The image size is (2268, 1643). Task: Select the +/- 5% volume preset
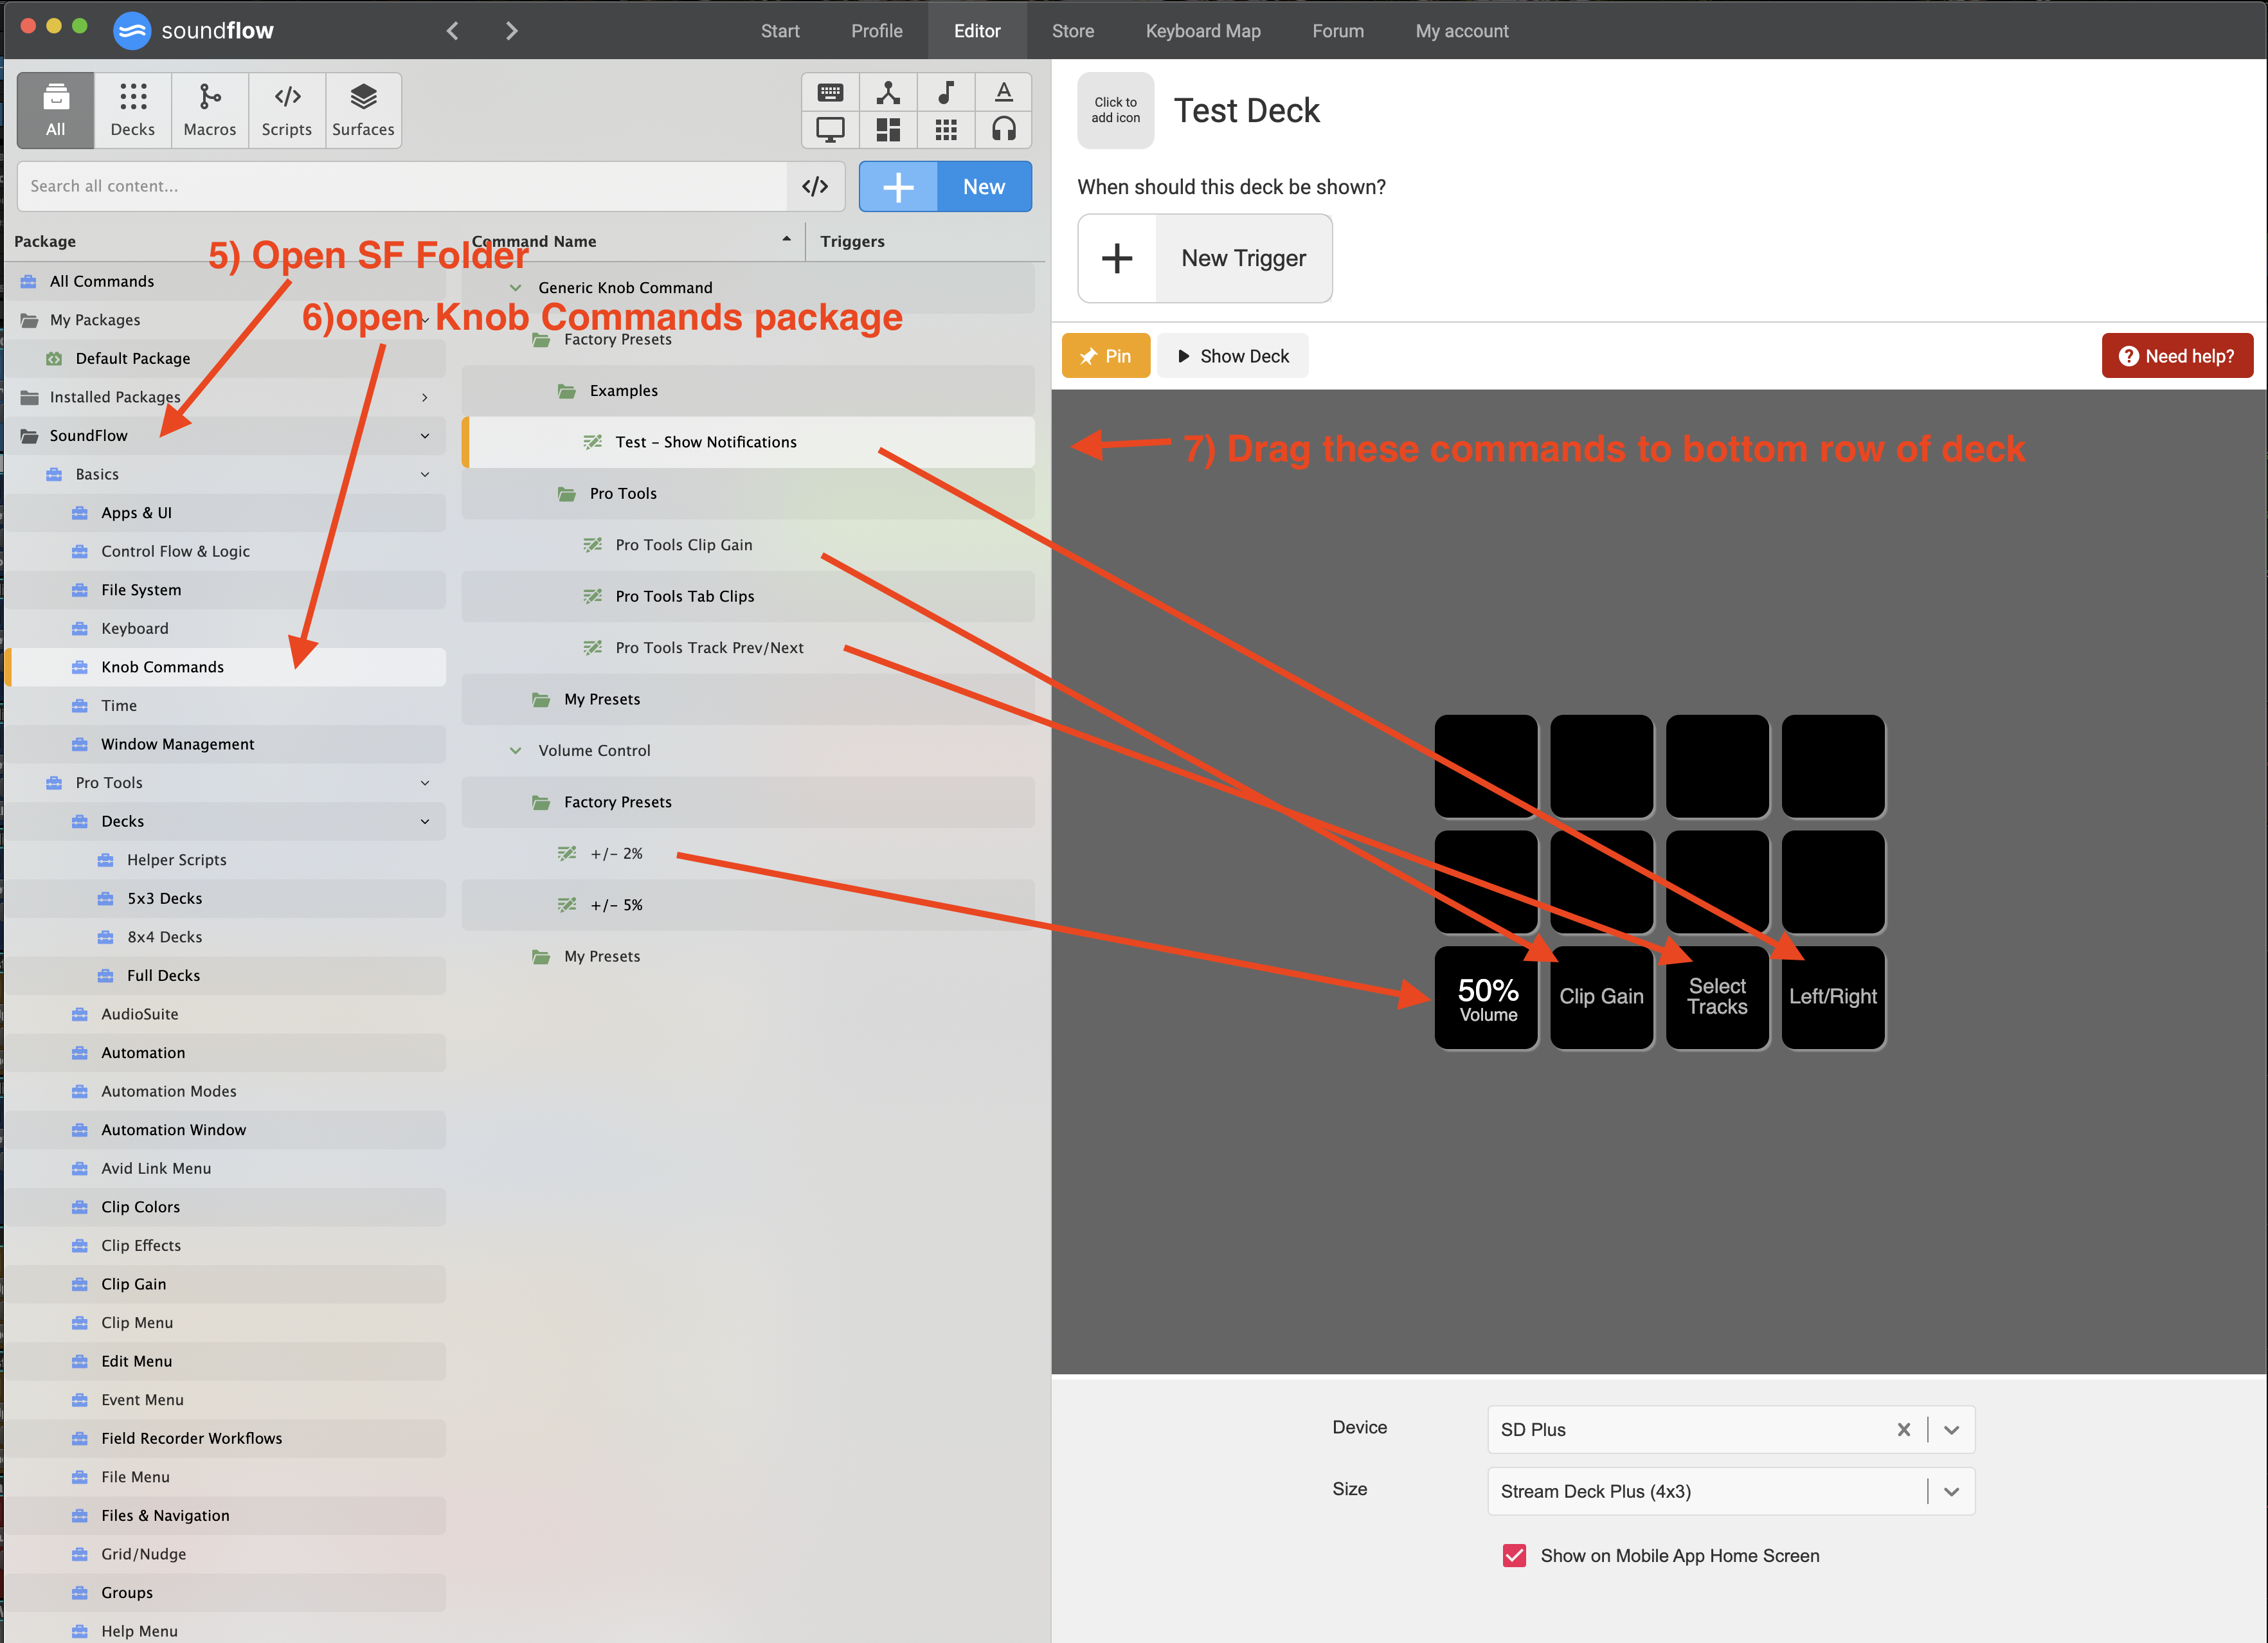pos(748,905)
